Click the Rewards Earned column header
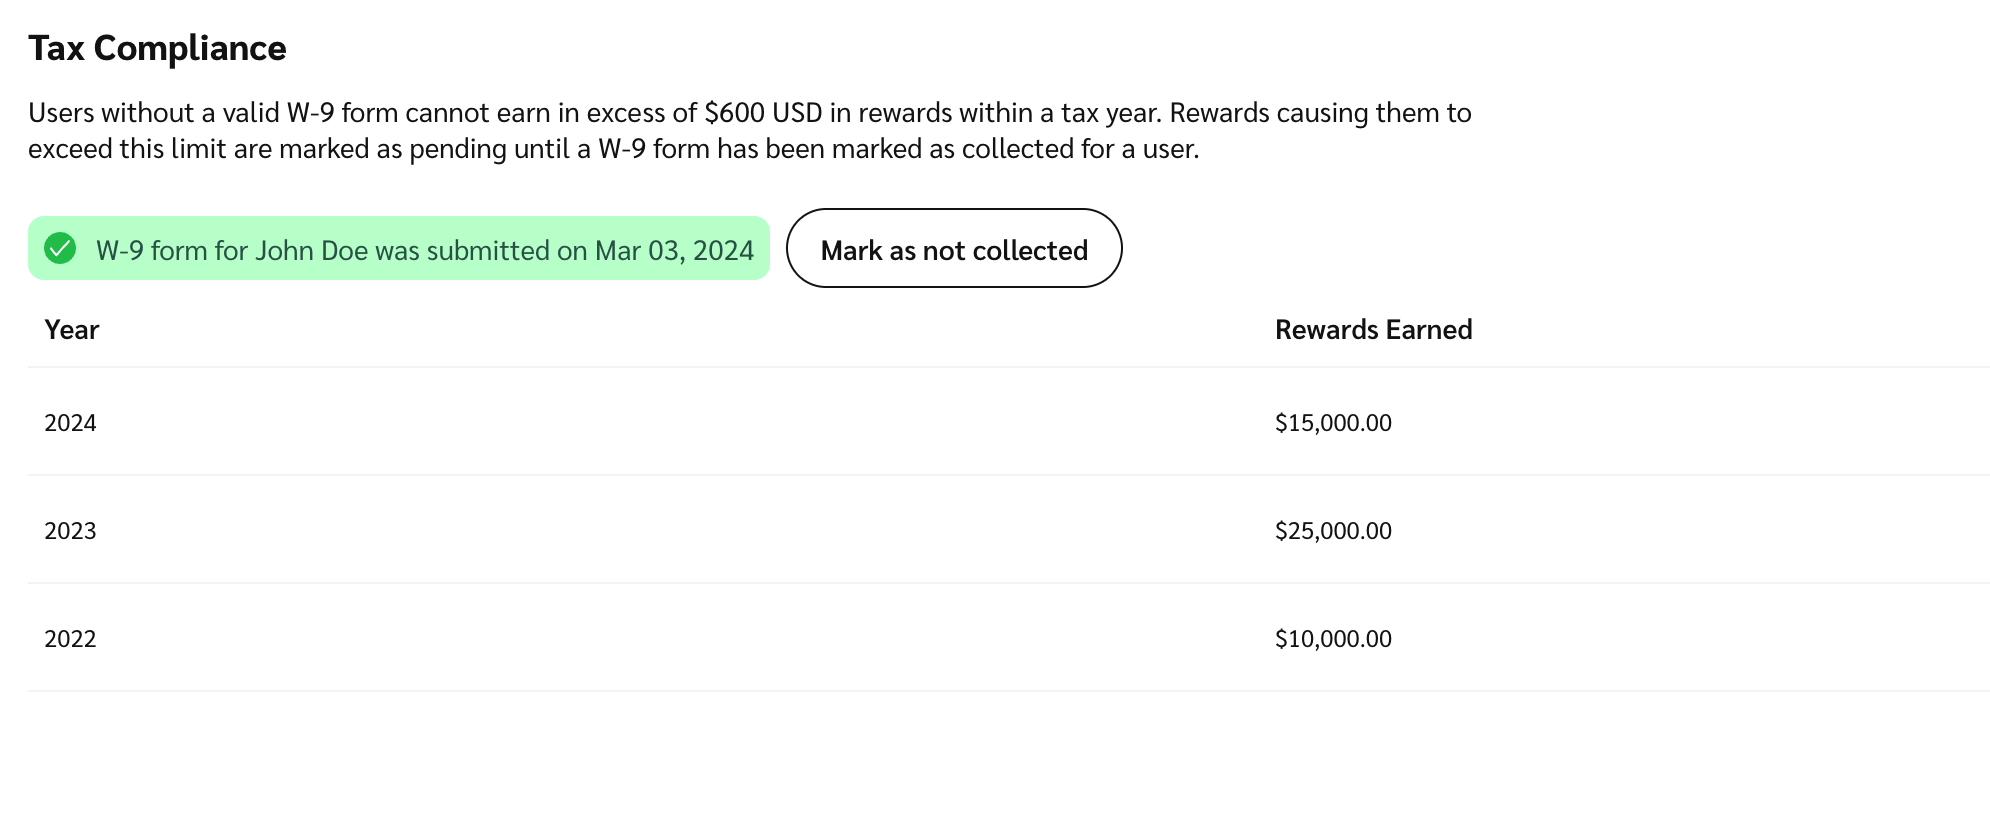The width and height of the screenshot is (1990, 834). pyautogui.click(x=1373, y=330)
